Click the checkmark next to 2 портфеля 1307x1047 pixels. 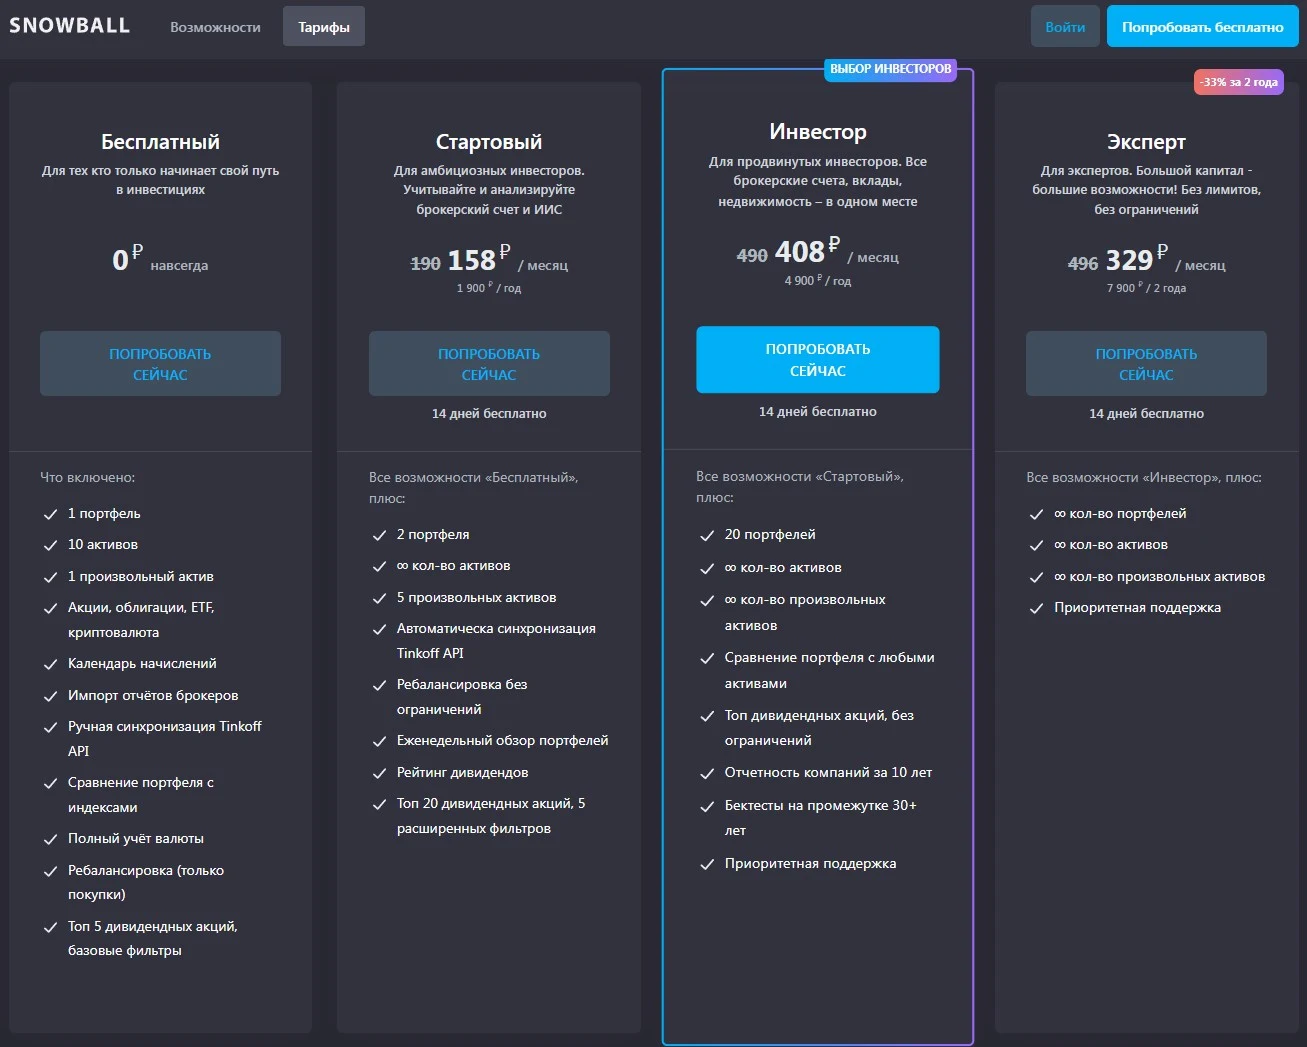tap(379, 535)
